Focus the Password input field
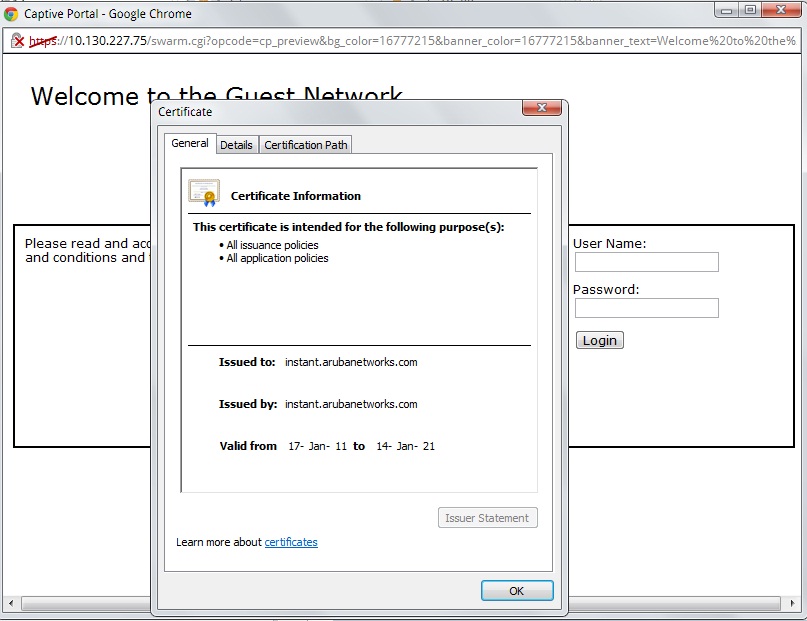807x621 pixels. 646,308
